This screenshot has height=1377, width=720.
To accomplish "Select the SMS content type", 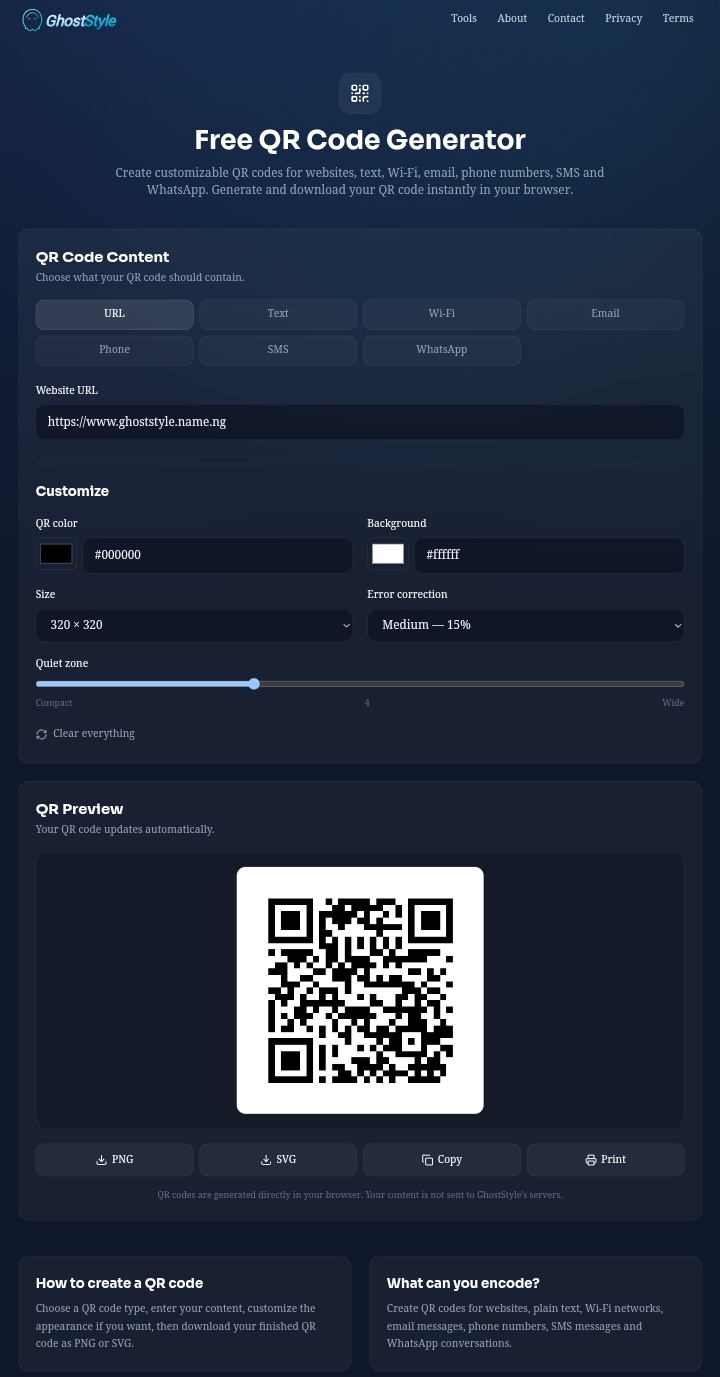I will (x=278, y=350).
